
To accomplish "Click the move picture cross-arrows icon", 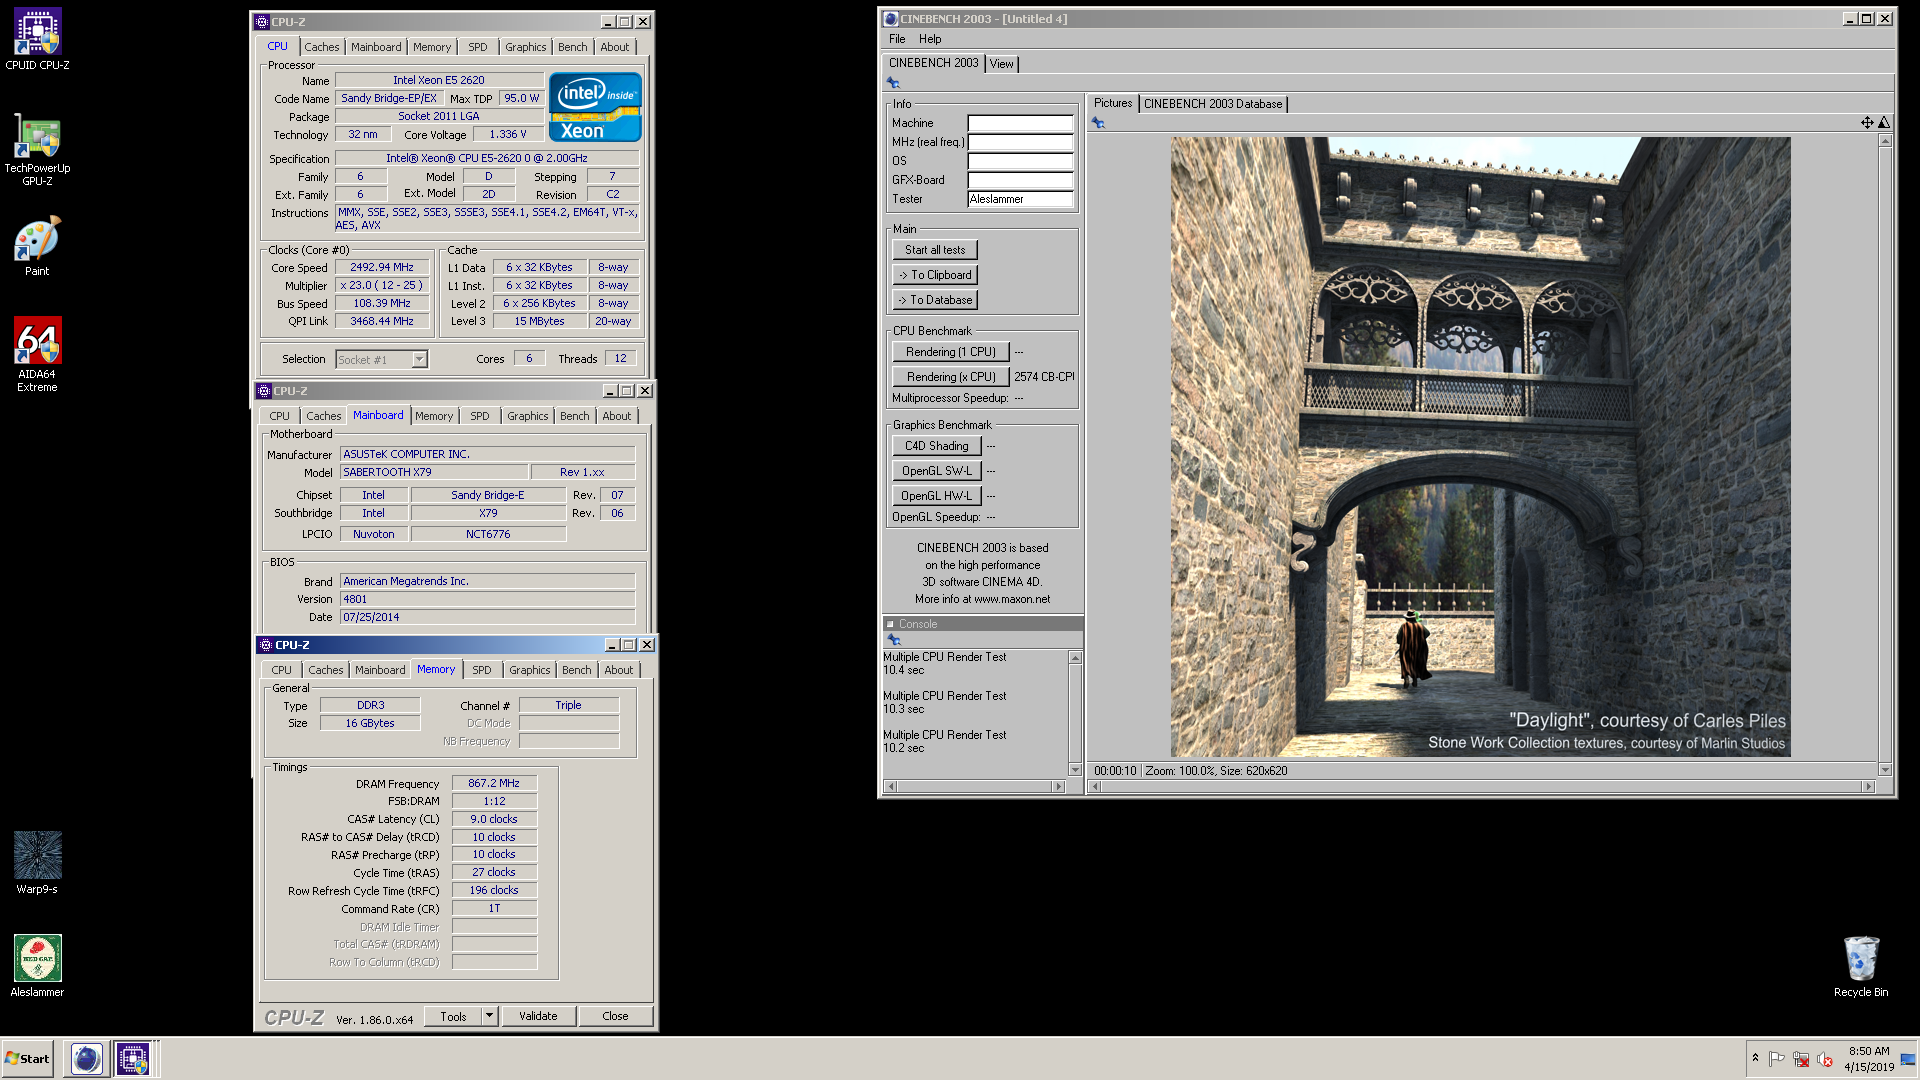I will (1866, 123).
